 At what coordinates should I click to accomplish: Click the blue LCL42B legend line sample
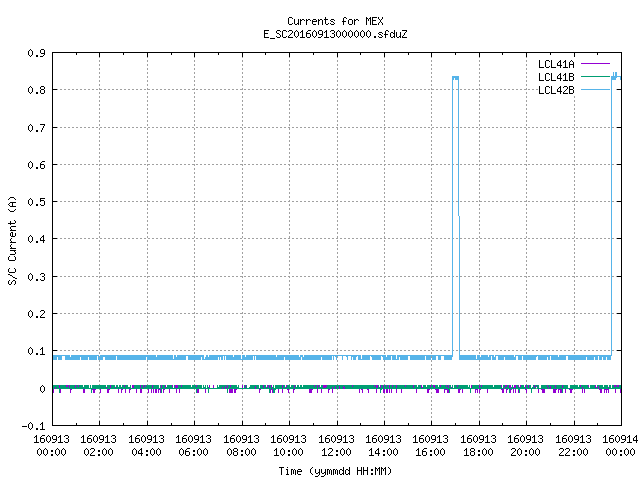coord(595,90)
